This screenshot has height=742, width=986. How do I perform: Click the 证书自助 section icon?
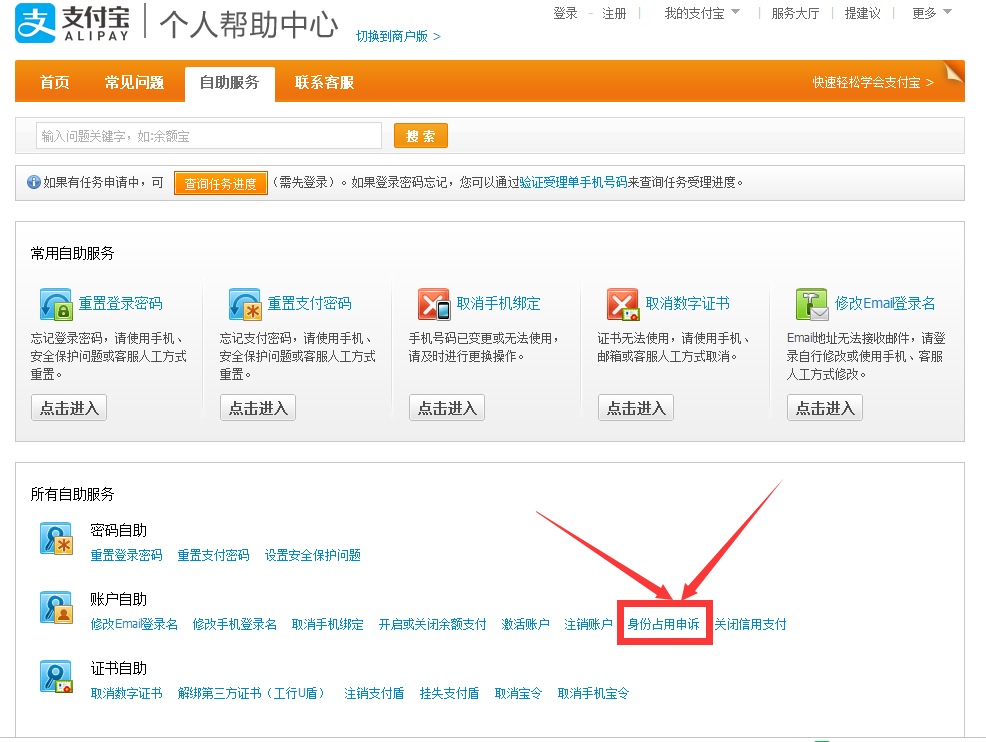pyautogui.click(x=56, y=676)
